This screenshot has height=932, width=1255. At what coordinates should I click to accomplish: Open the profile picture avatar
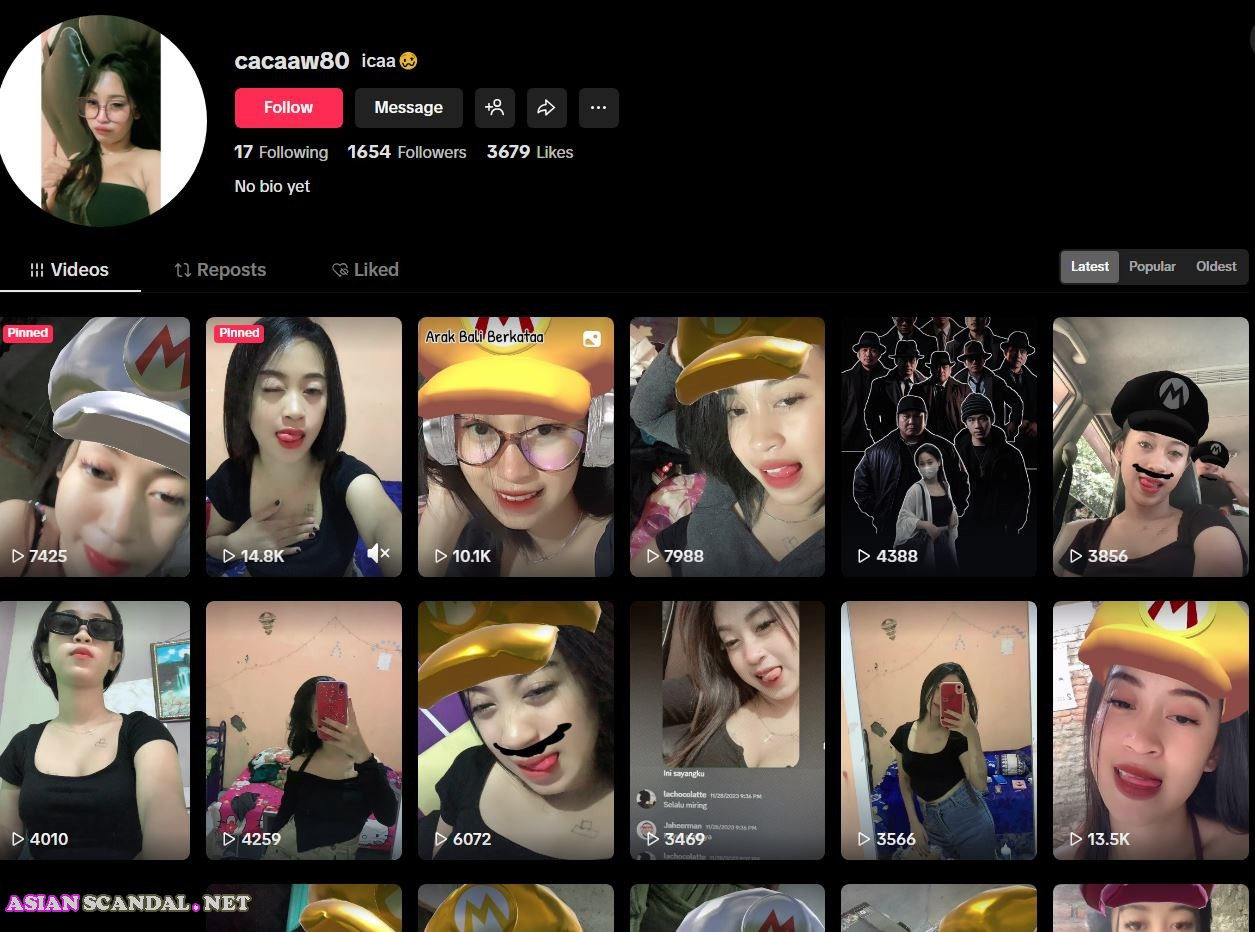[100, 121]
